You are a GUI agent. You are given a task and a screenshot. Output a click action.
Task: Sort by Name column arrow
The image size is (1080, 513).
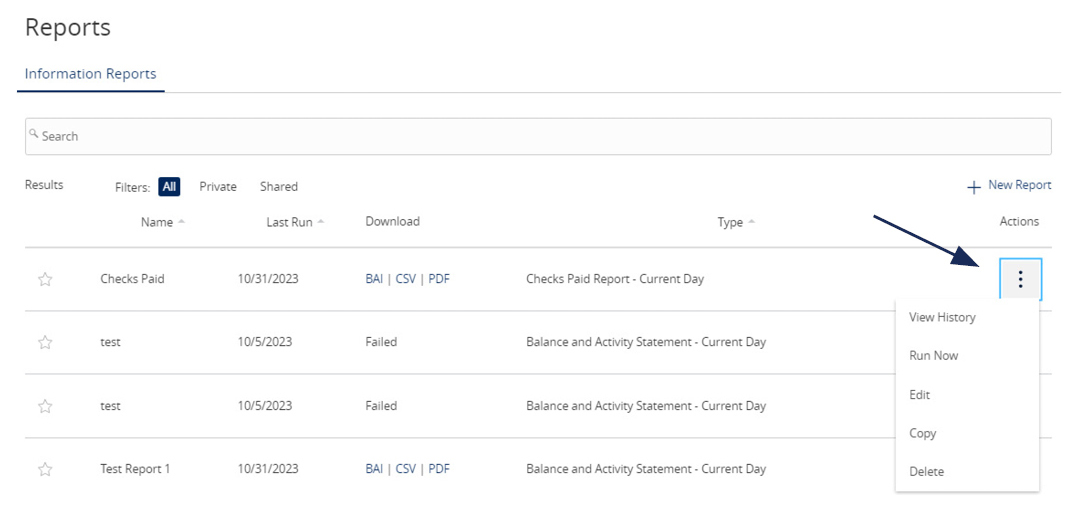pos(182,222)
